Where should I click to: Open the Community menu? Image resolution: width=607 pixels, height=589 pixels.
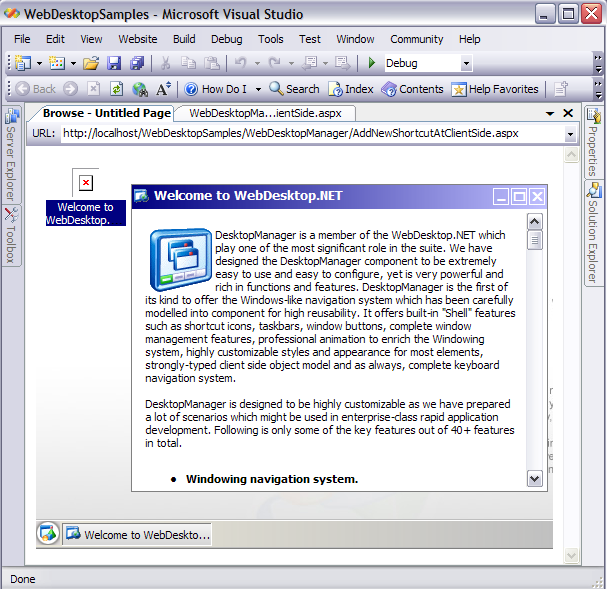(x=416, y=39)
